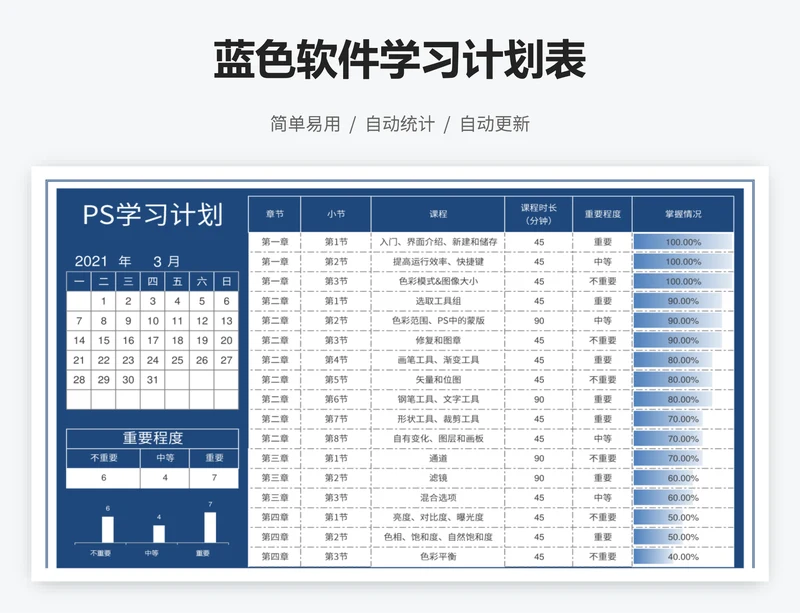Select course cell 色相、饱和度、自然饱和度
The height and width of the screenshot is (613, 800).
click(438, 537)
